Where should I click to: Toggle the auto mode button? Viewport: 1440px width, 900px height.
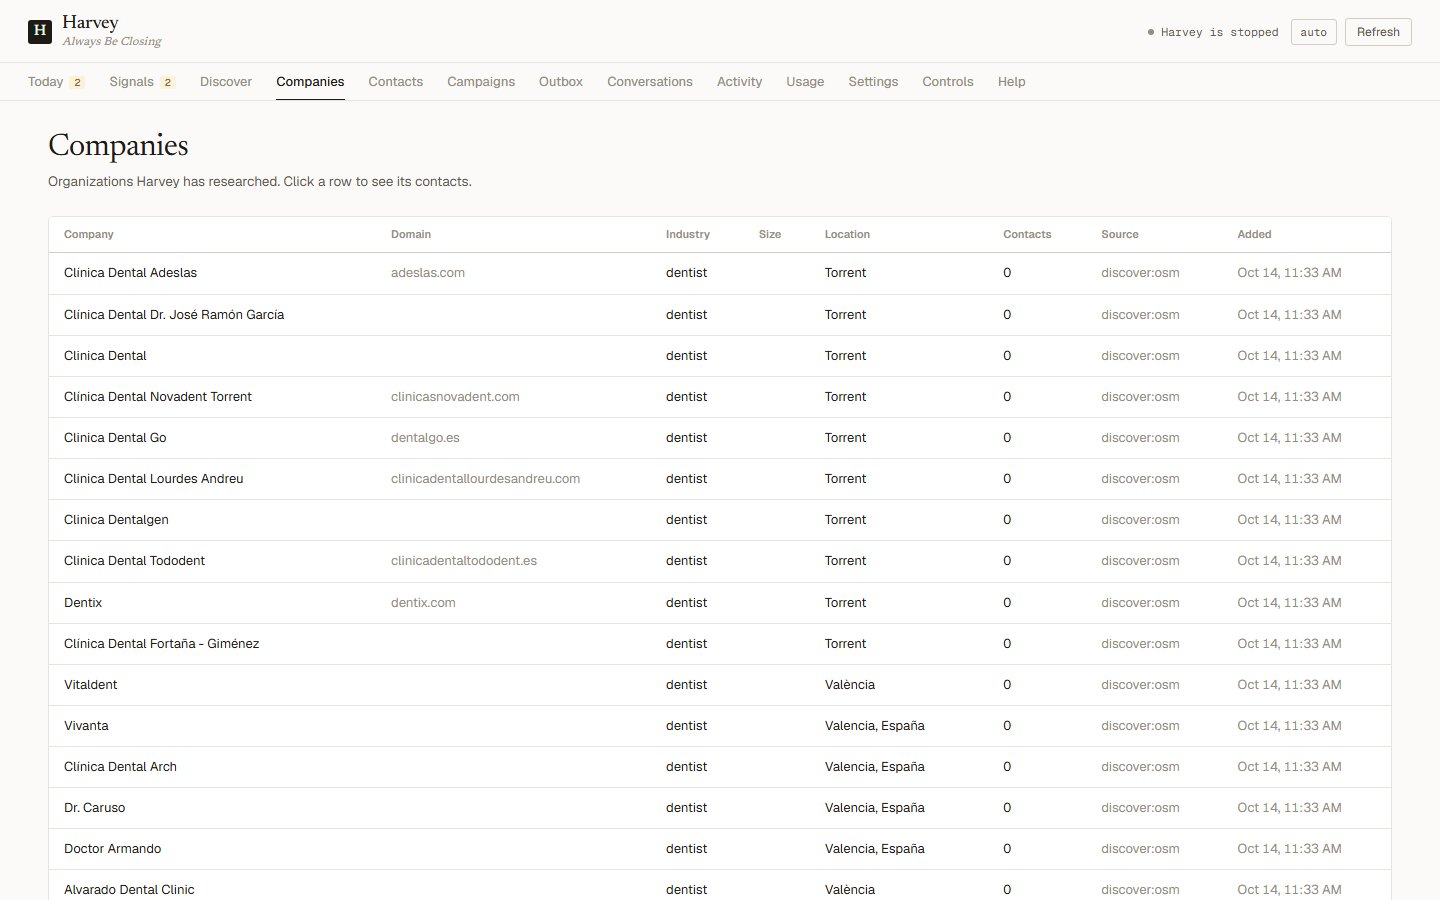[x=1314, y=32]
